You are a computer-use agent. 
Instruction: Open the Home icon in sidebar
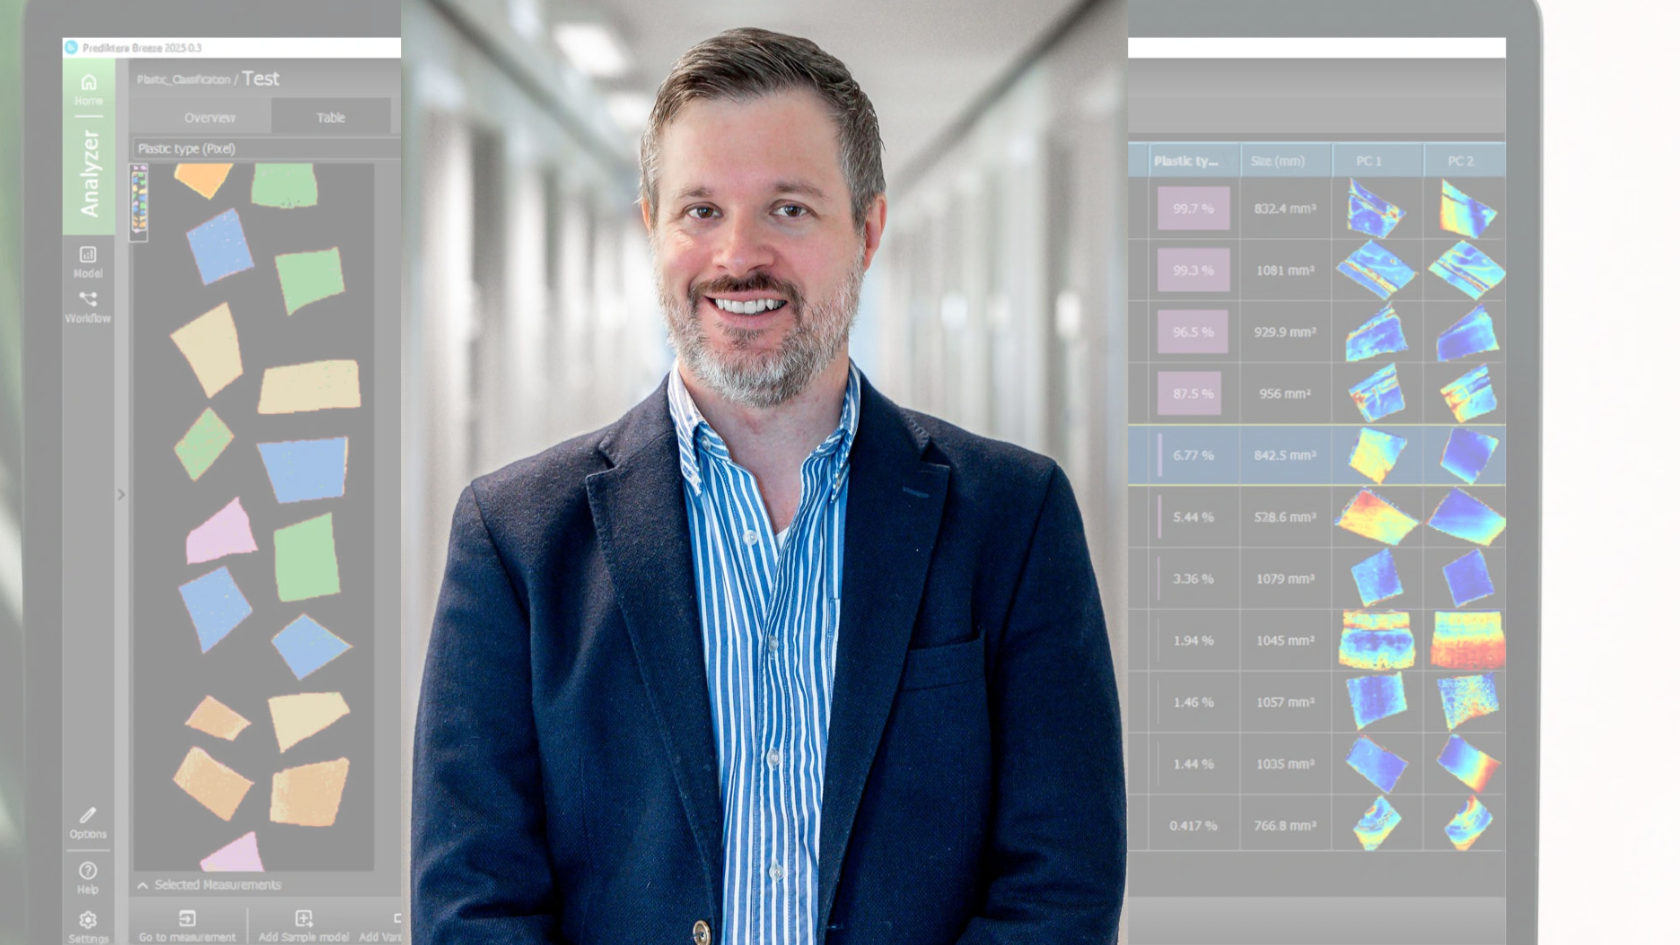(x=88, y=84)
